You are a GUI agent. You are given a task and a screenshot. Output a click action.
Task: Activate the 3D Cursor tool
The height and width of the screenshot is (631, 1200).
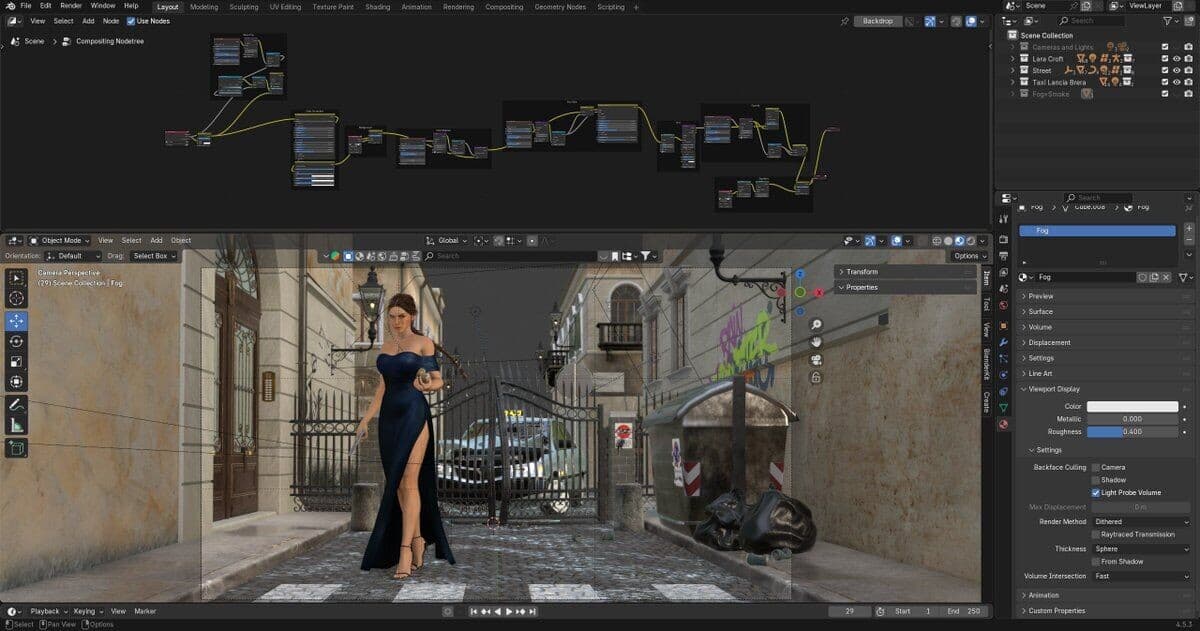16,298
